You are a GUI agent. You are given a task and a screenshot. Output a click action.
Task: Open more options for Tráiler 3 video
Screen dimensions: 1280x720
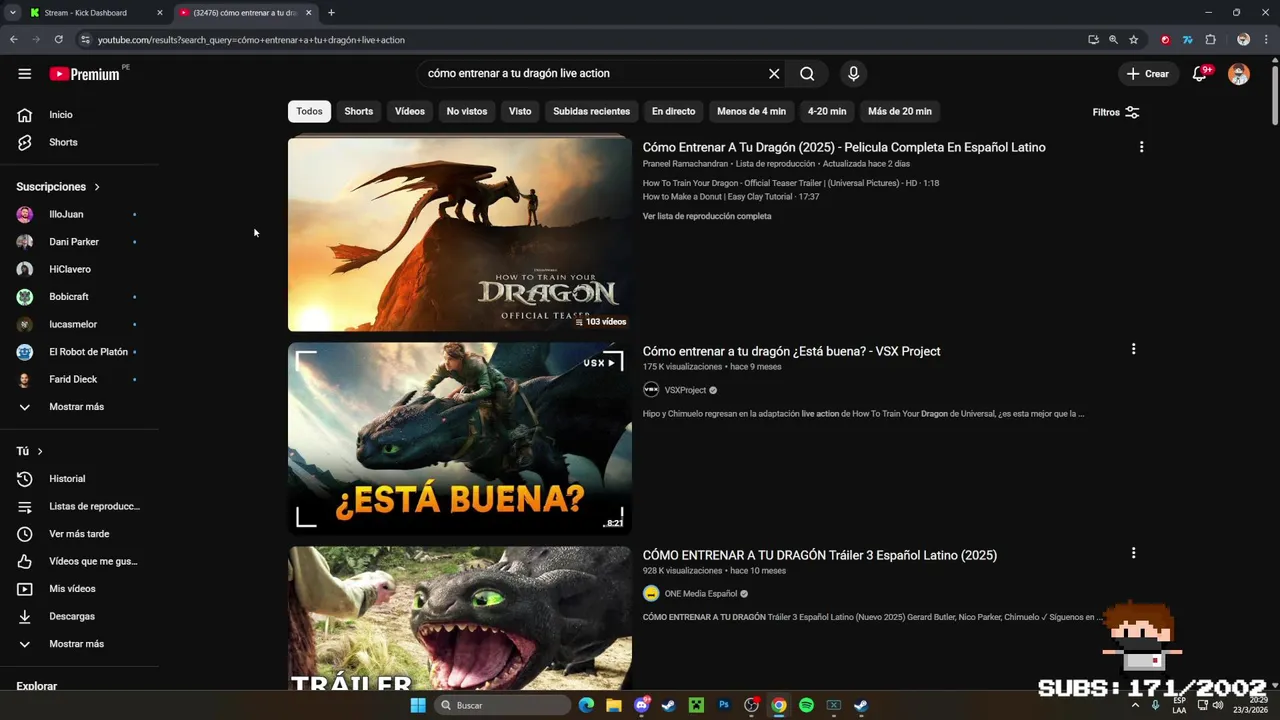pyautogui.click(x=1133, y=553)
